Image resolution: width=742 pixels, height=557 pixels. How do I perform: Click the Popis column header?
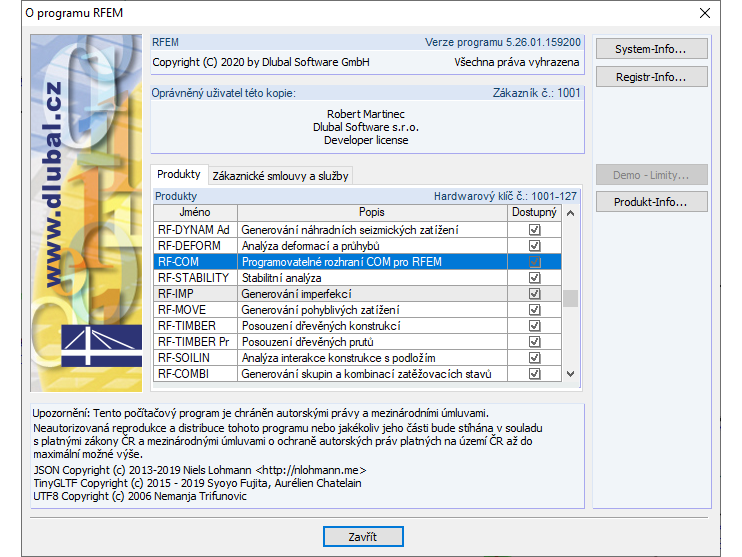click(372, 212)
